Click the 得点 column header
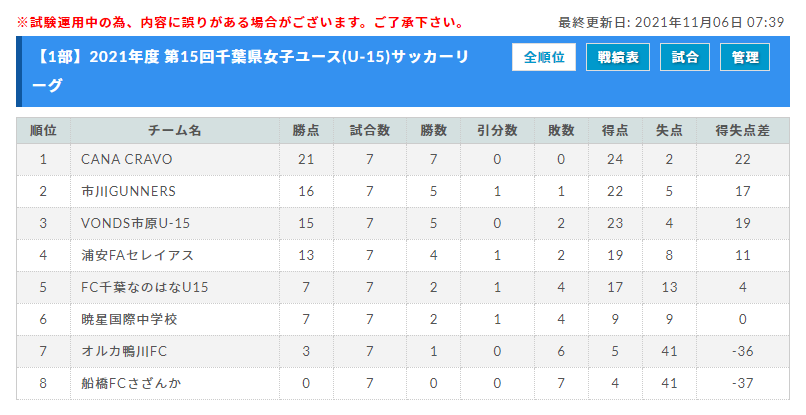 615,131
